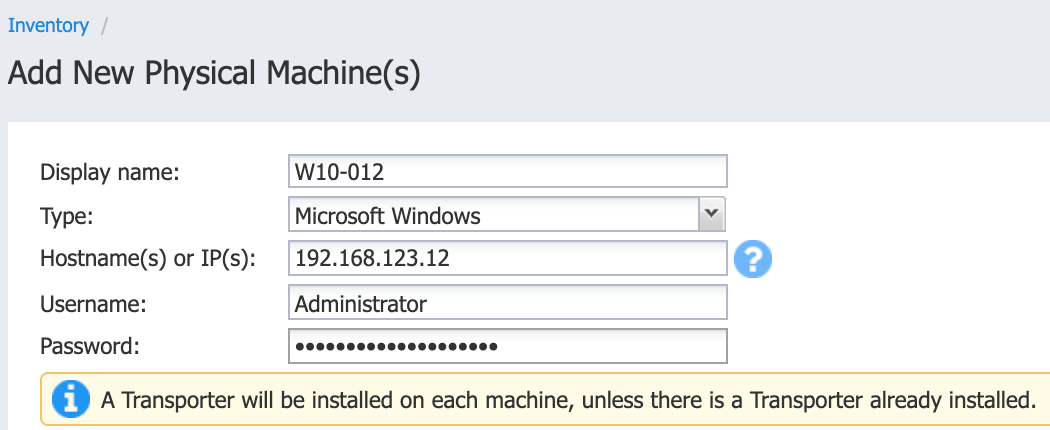Click the Add New Physical Machine(s) heading

214,72
